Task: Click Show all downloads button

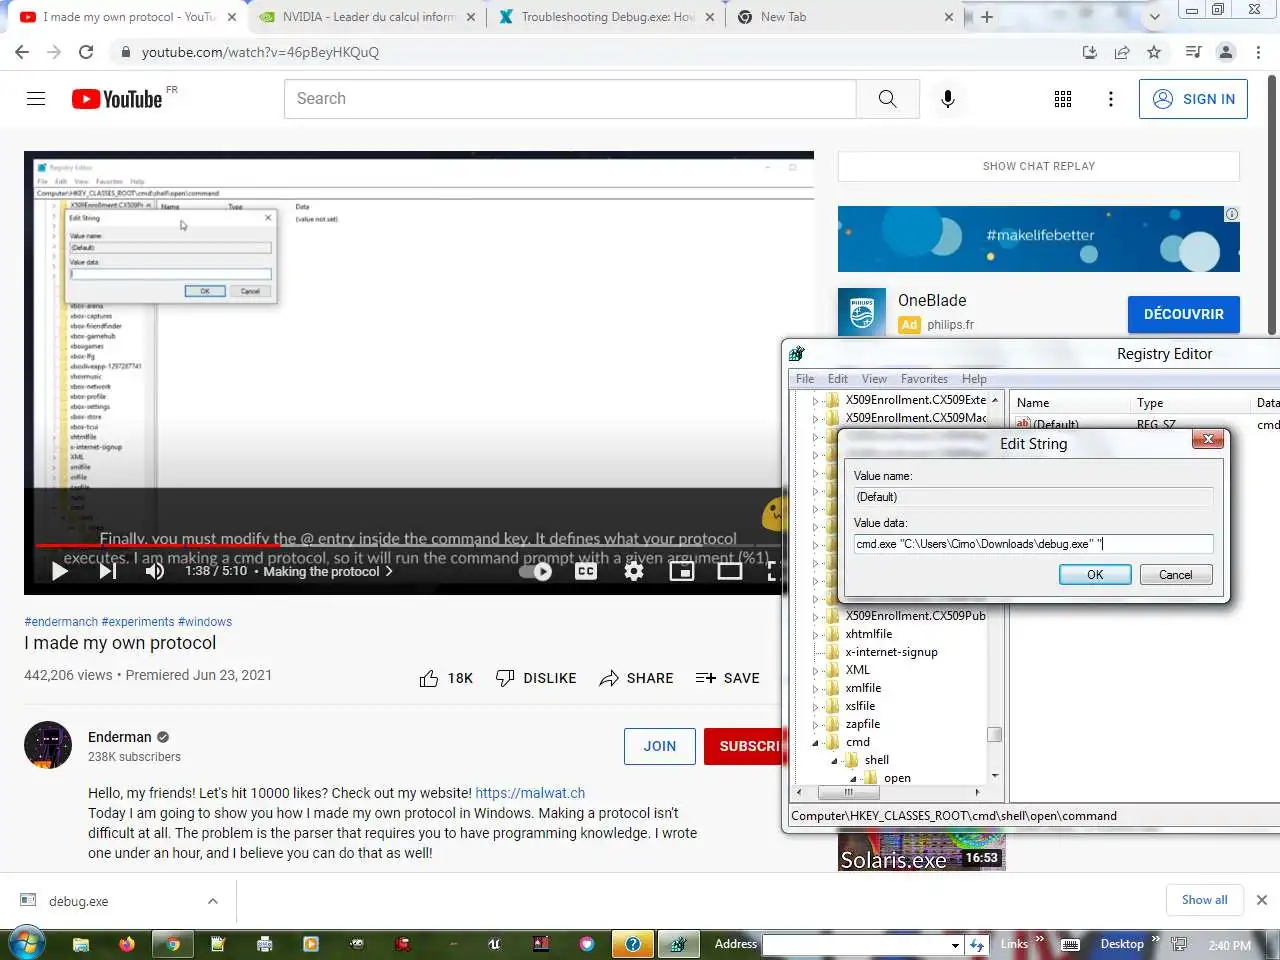Action: point(1204,900)
